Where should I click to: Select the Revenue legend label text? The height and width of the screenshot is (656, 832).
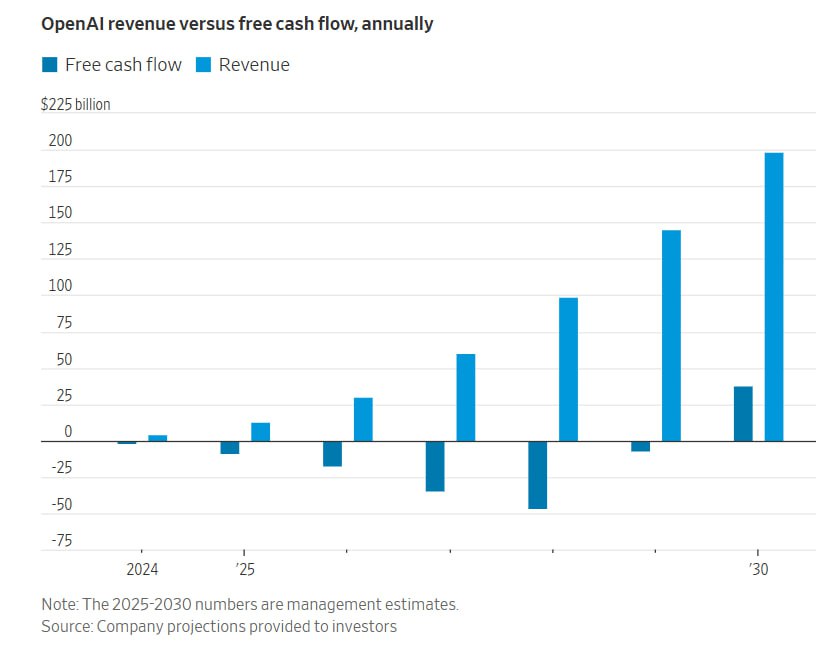254,65
